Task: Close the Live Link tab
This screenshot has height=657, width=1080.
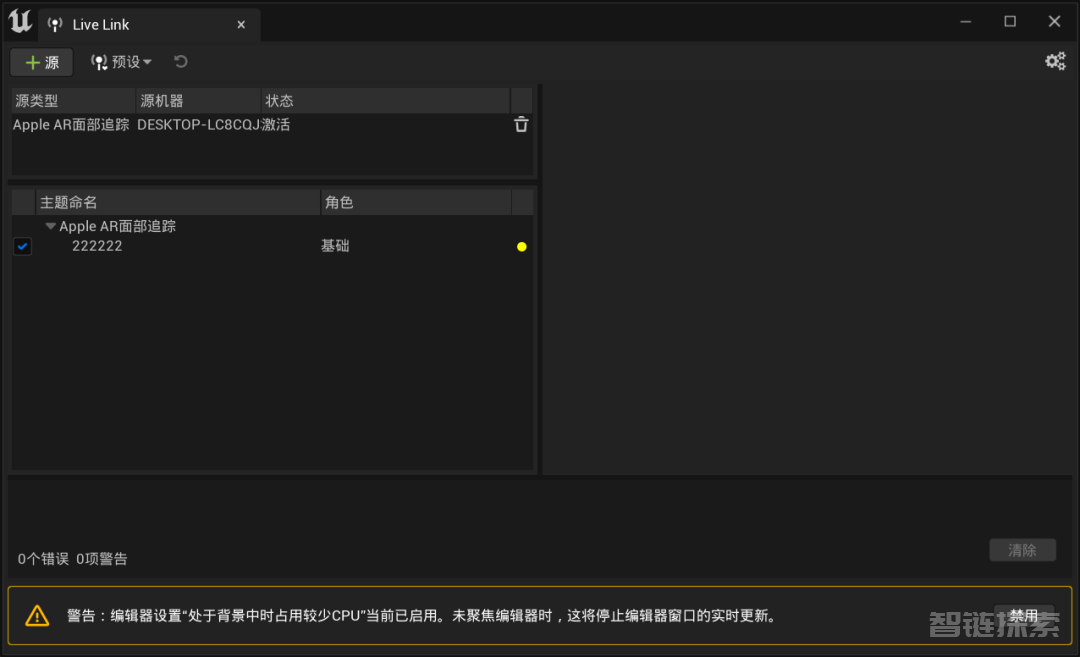Action: [241, 25]
